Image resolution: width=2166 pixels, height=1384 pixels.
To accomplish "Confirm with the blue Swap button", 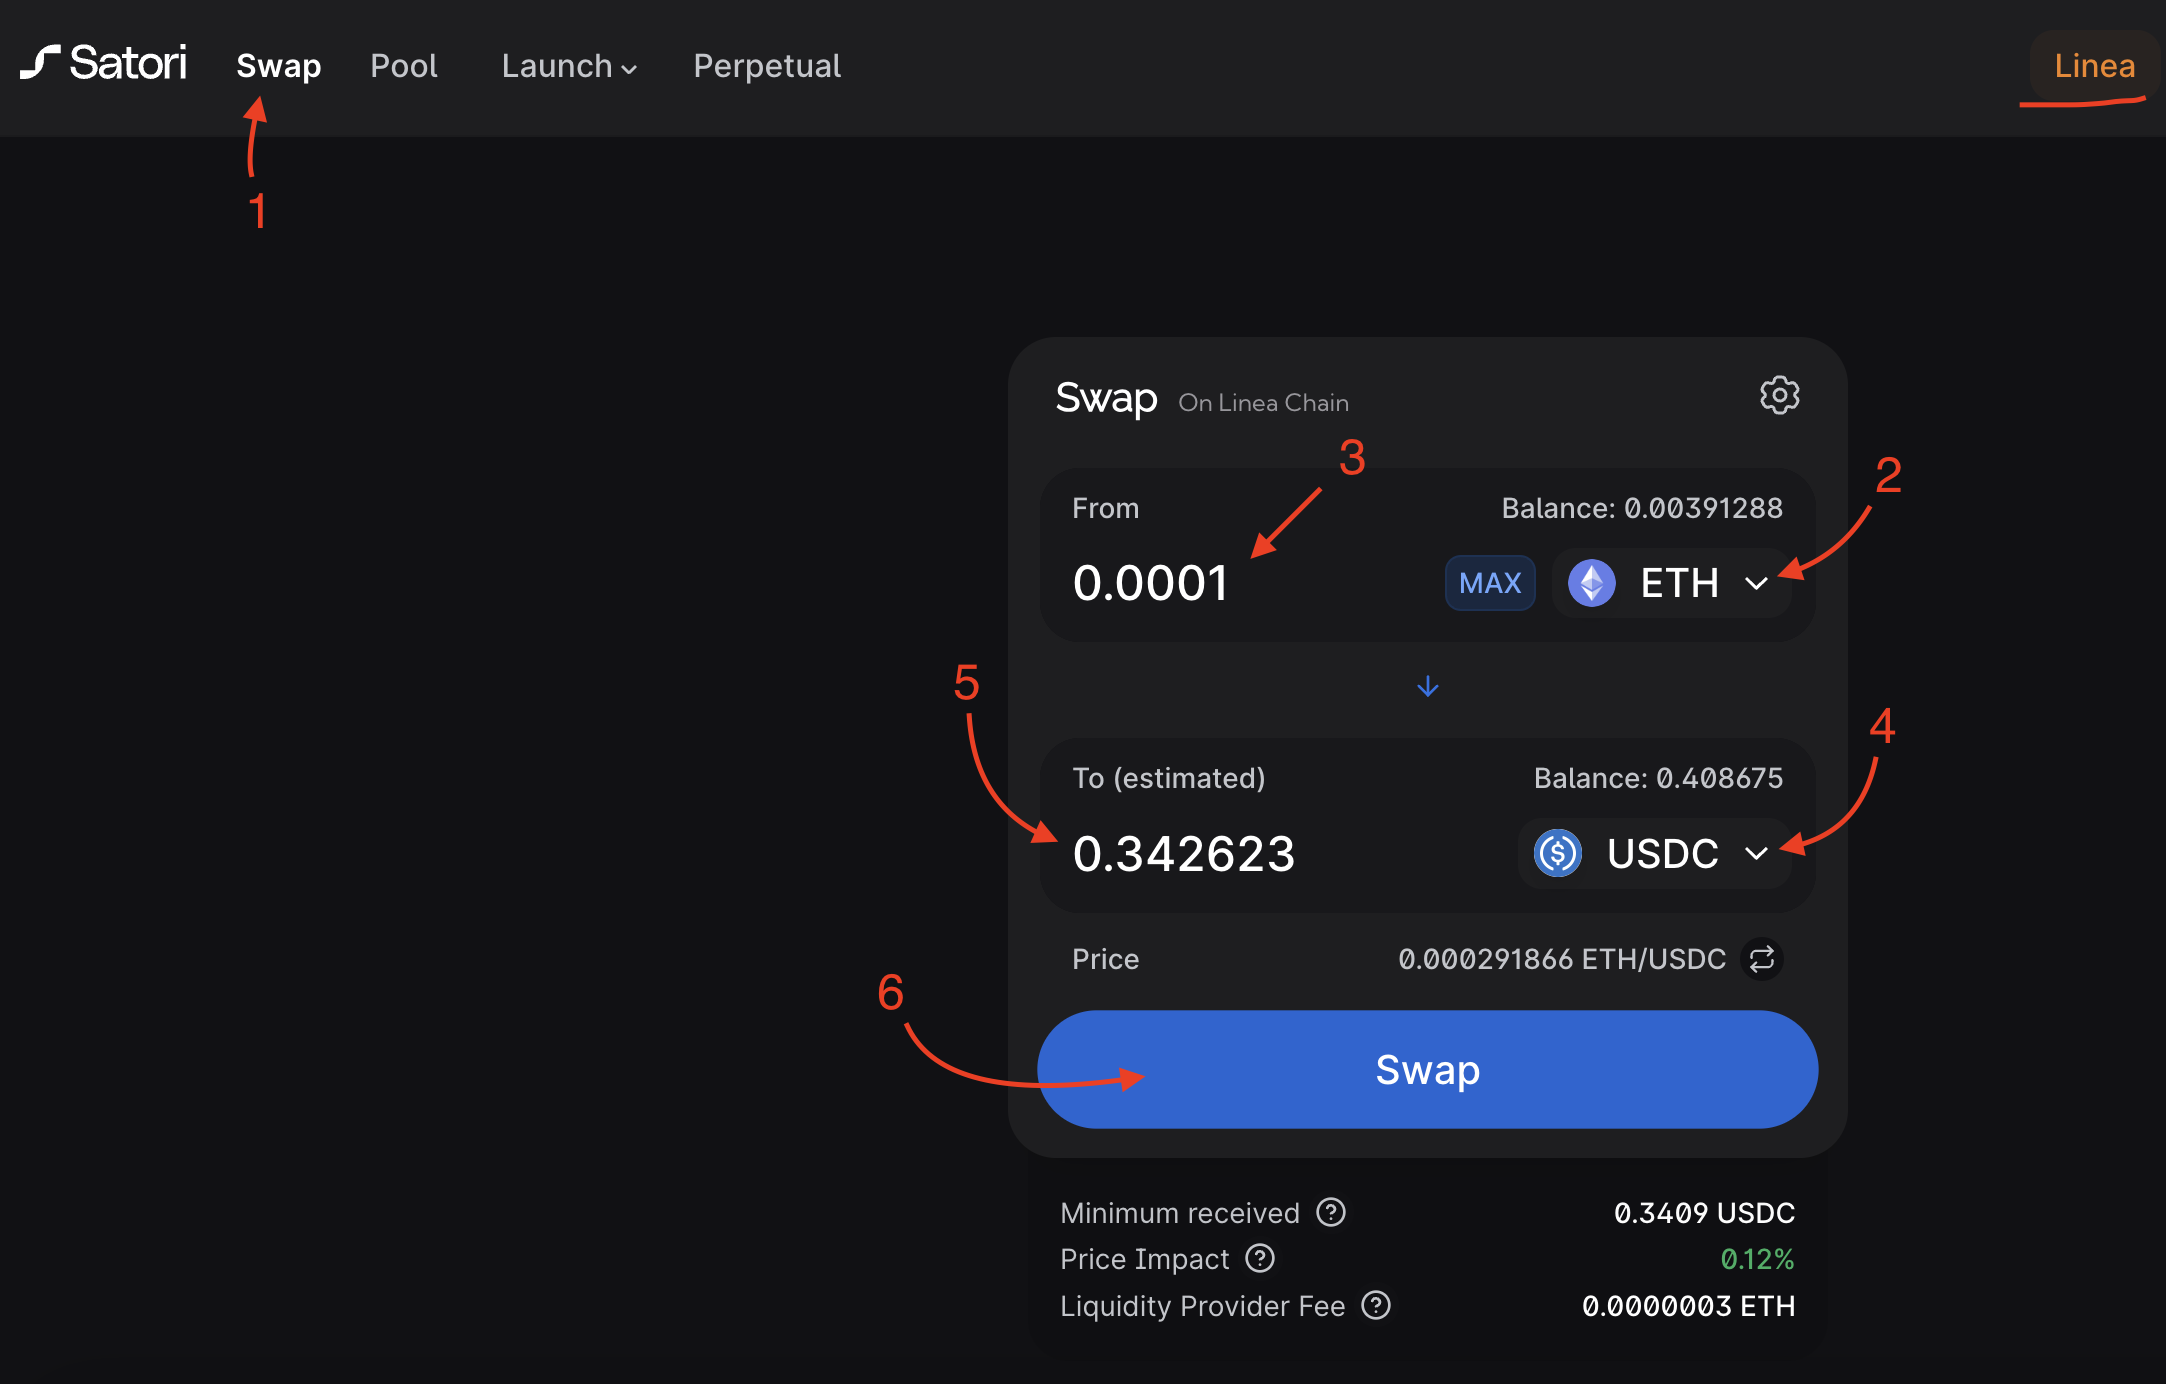I will [x=1427, y=1069].
